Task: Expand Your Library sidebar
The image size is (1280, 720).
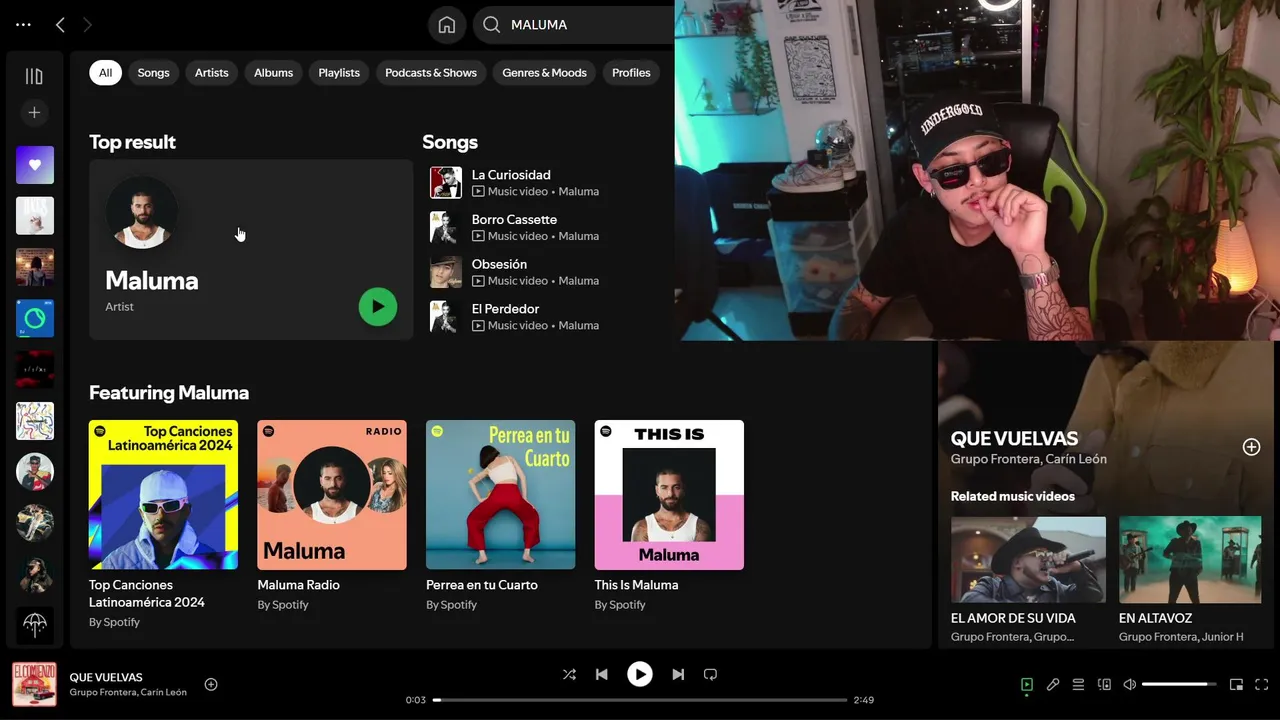Action: coord(34,76)
